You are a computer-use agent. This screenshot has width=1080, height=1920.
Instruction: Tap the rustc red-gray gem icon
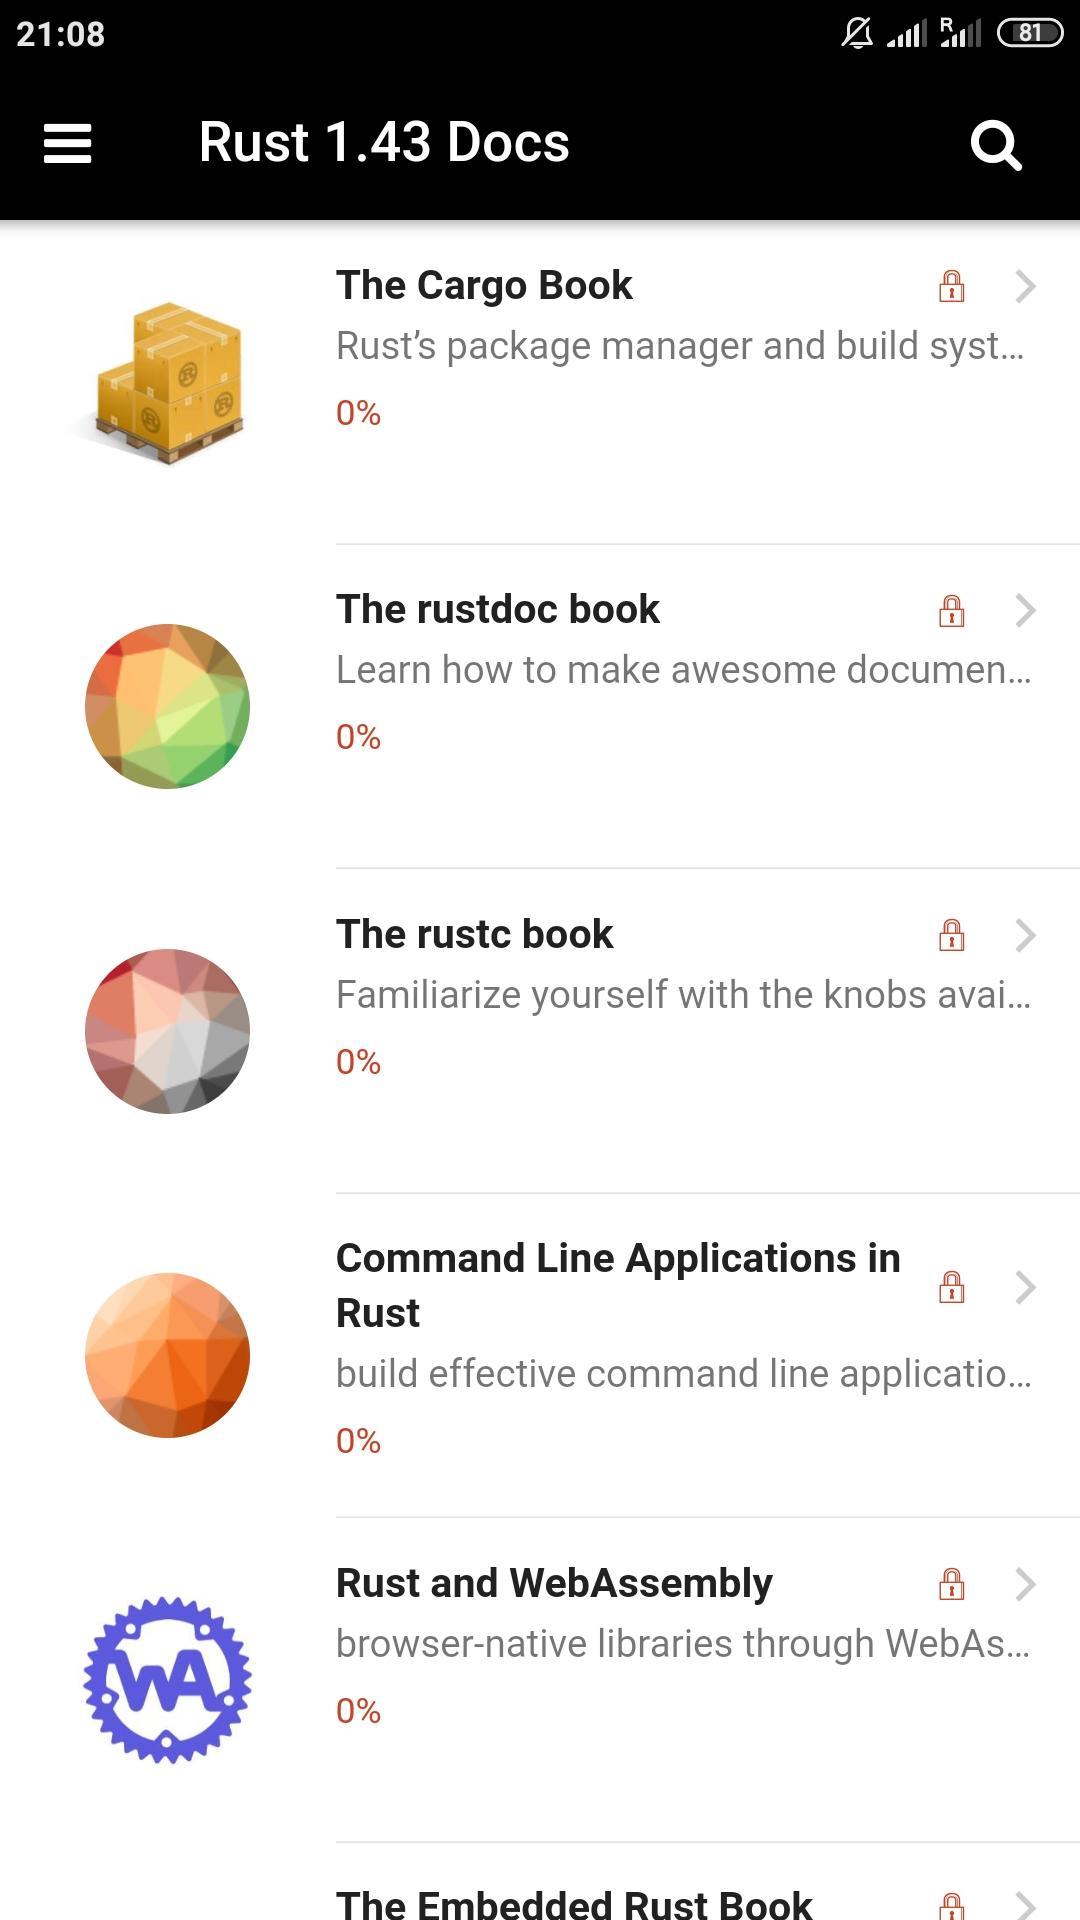168,1031
